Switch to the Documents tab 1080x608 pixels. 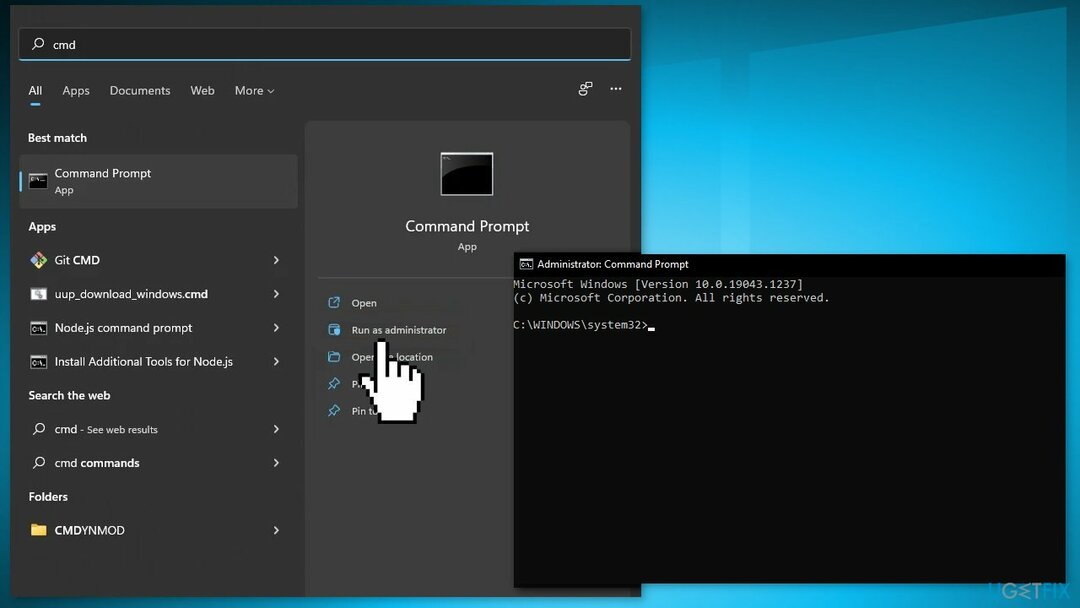[140, 91]
